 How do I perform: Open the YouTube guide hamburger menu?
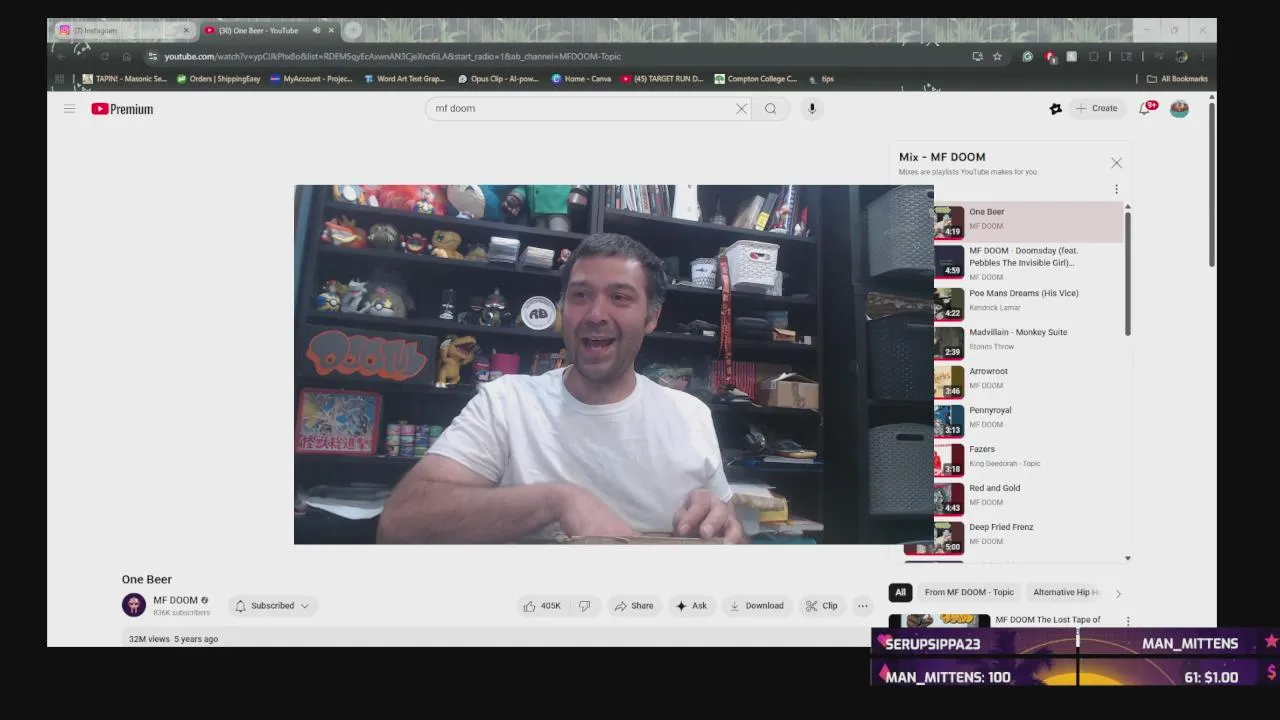point(69,108)
